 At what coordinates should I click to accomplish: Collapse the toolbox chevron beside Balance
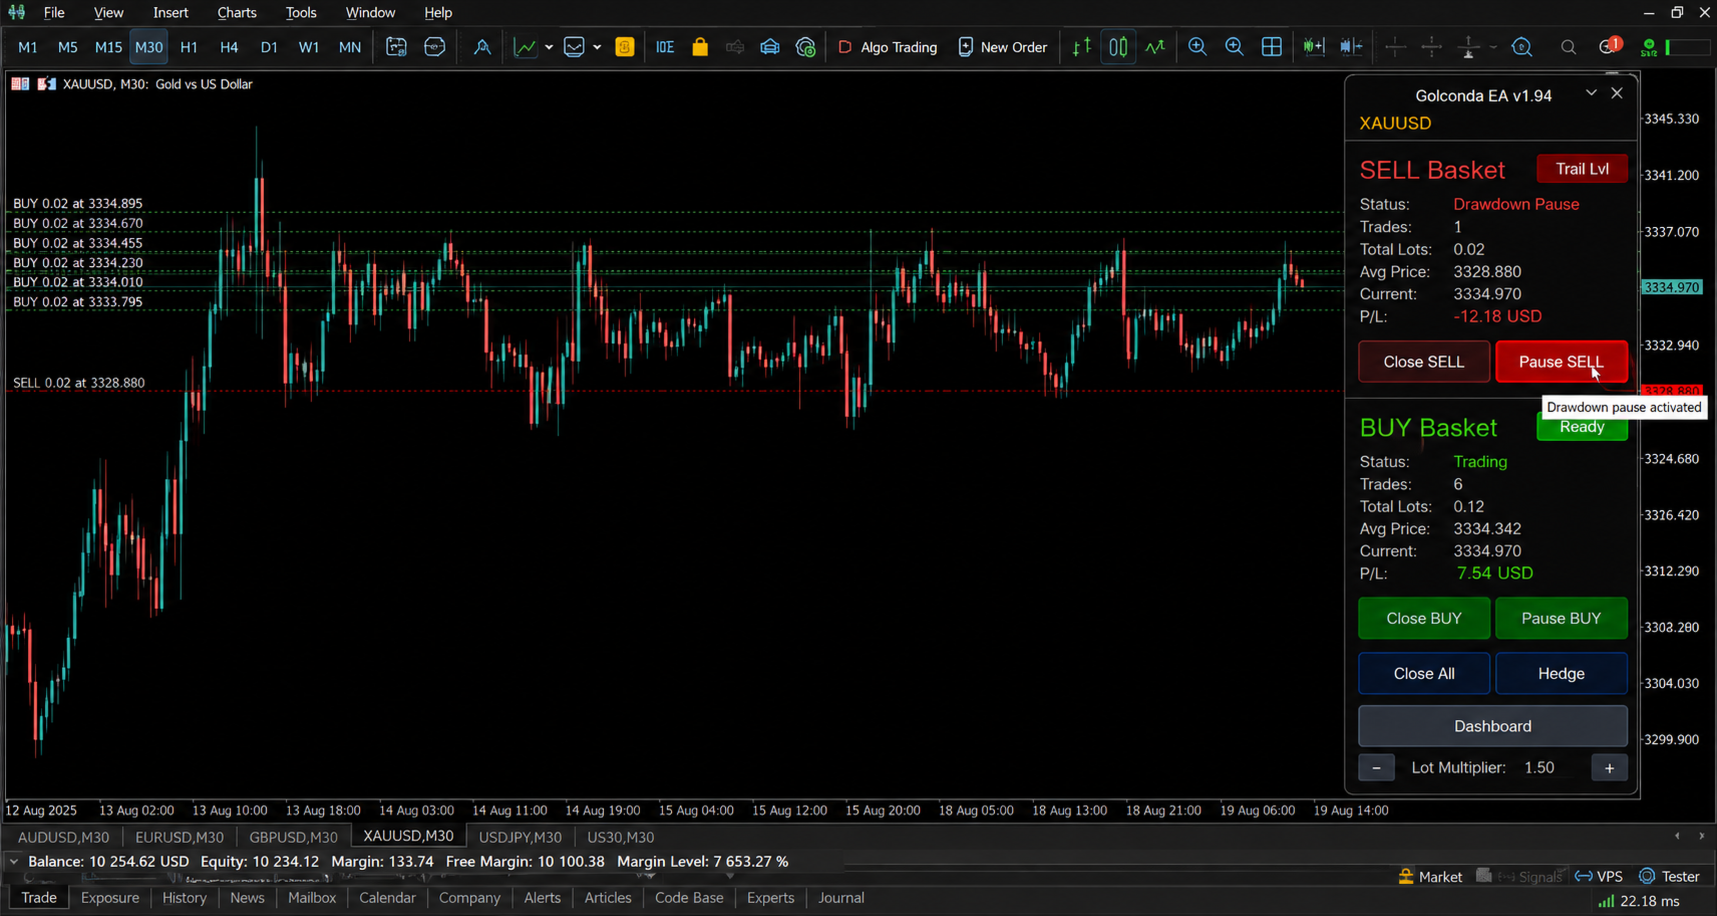14,861
